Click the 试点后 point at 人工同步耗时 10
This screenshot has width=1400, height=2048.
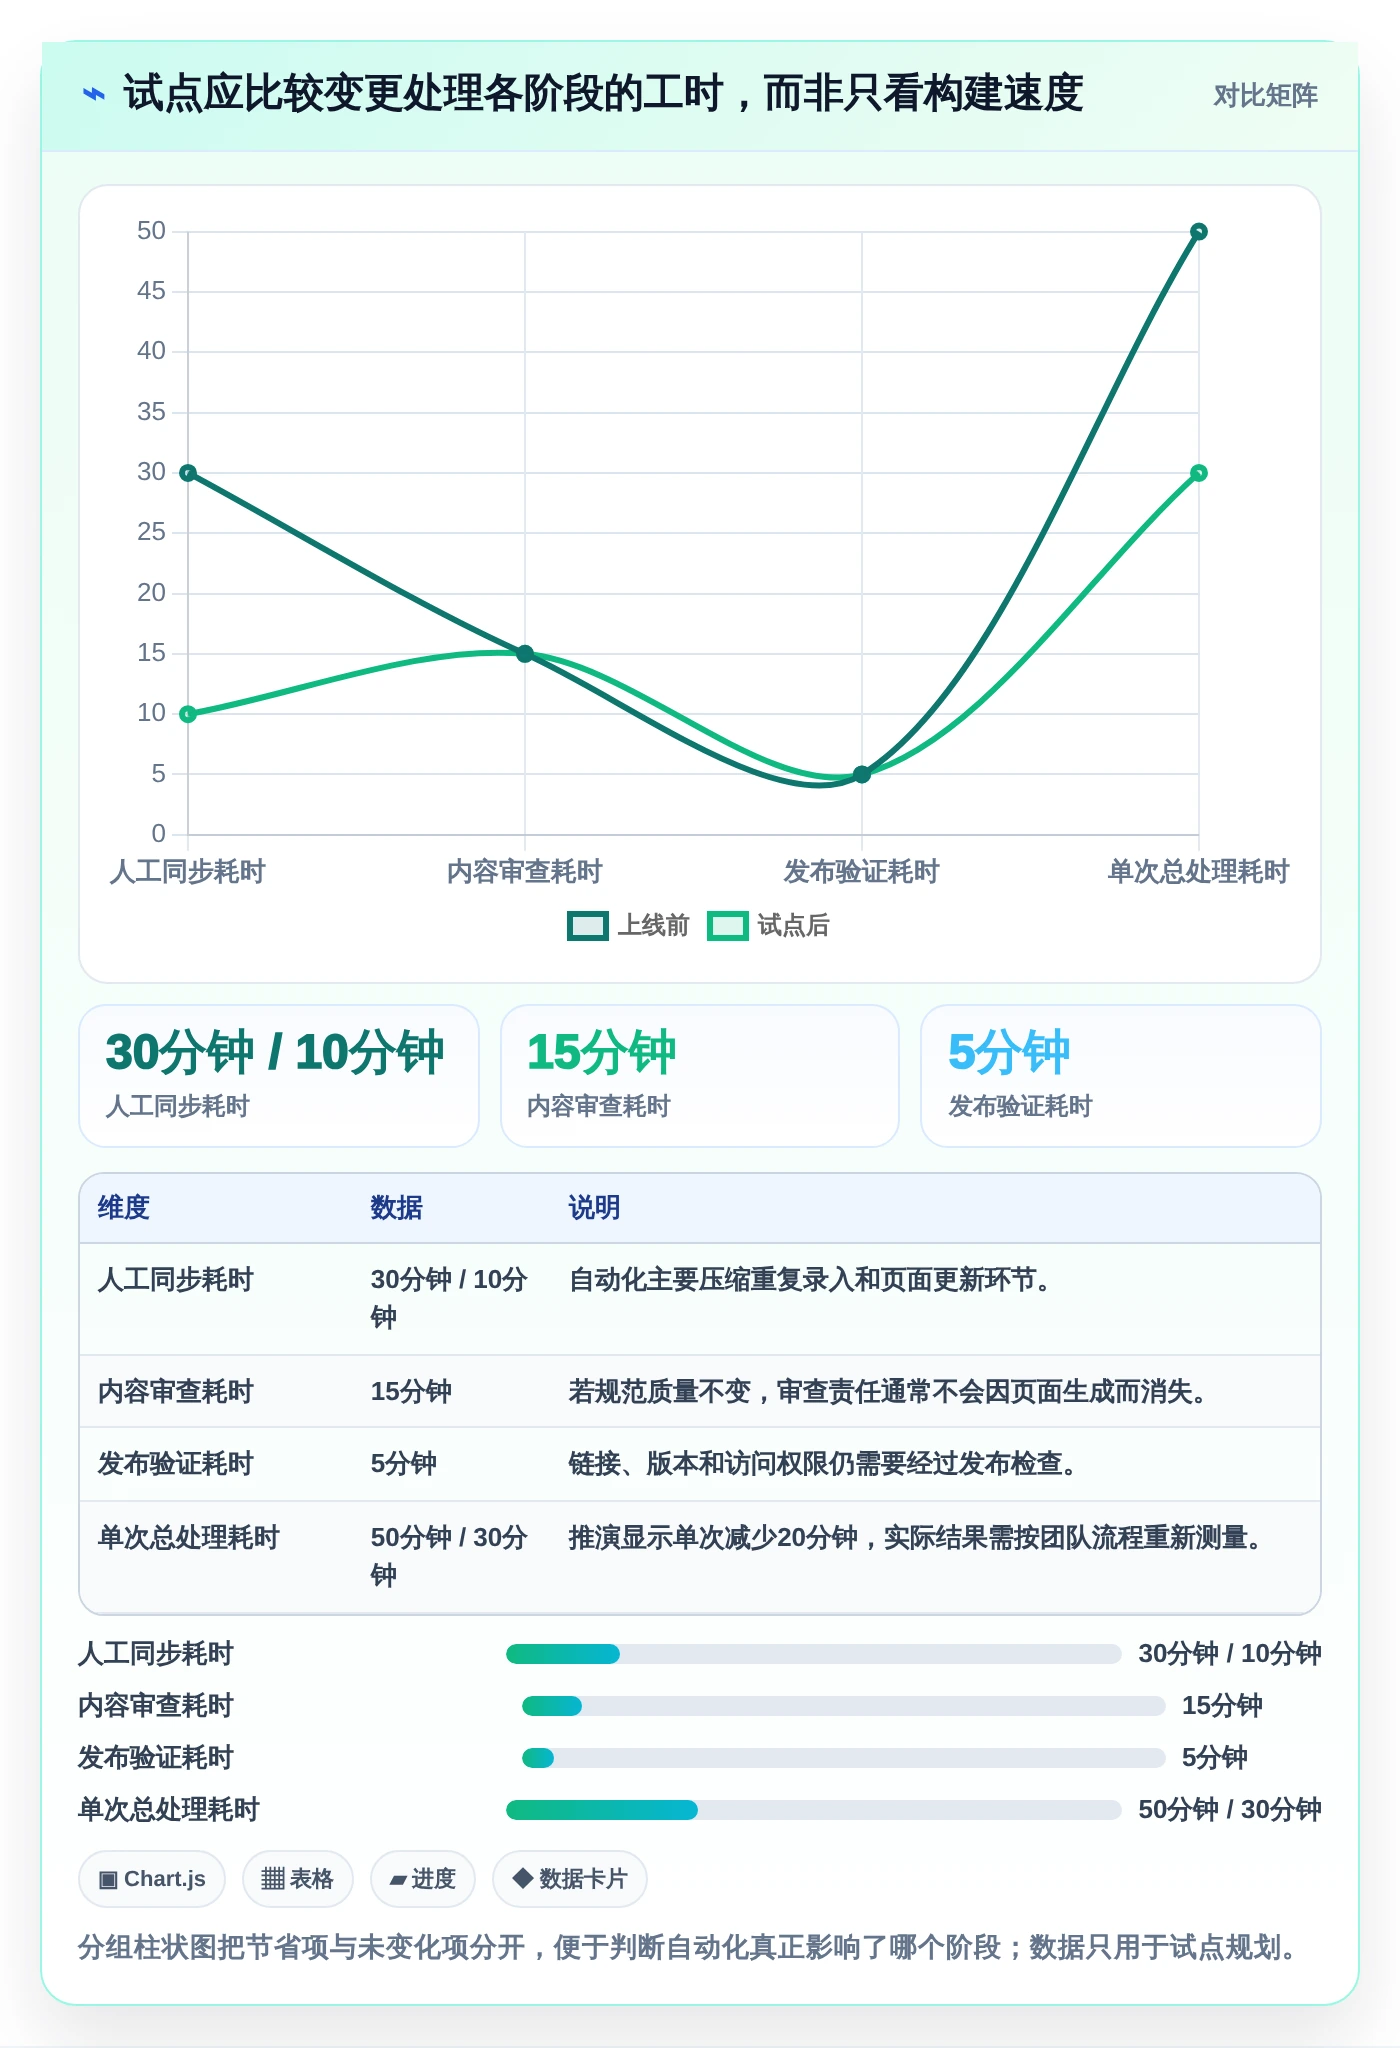(188, 714)
